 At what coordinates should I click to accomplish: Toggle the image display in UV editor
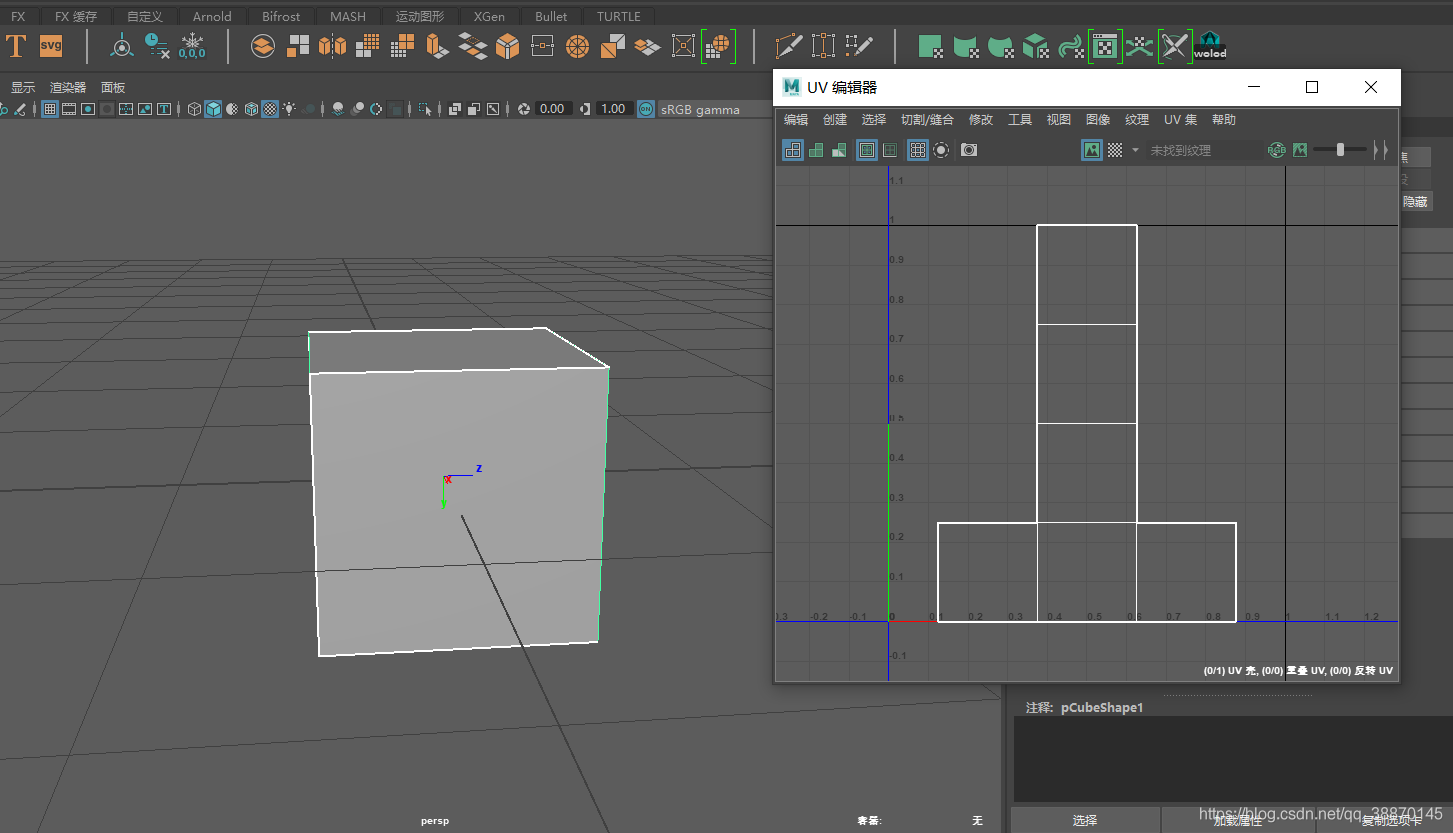tap(1092, 150)
